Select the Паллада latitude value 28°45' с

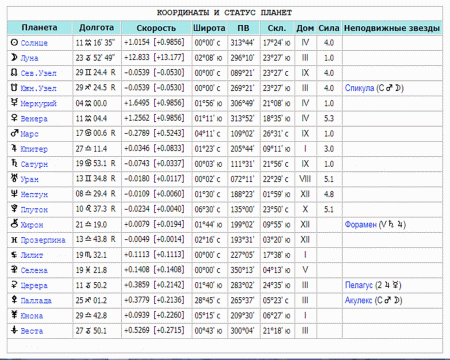coord(207,300)
